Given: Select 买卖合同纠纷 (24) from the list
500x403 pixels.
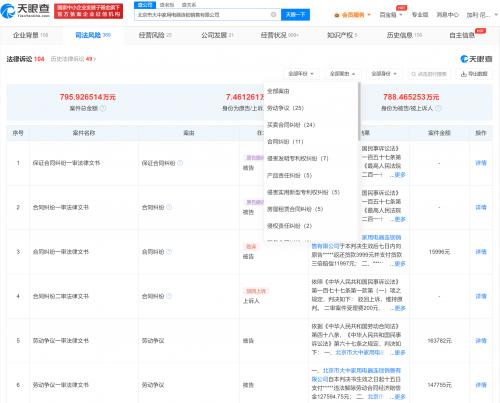Looking at the screenshot, I should point(291,125).
